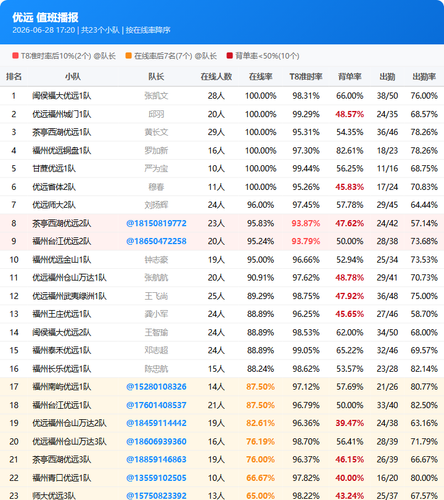Click the red 93.79% T8 value
This screenshot has width=444, height=500.
pyautogui.click(x=306, y=241)
